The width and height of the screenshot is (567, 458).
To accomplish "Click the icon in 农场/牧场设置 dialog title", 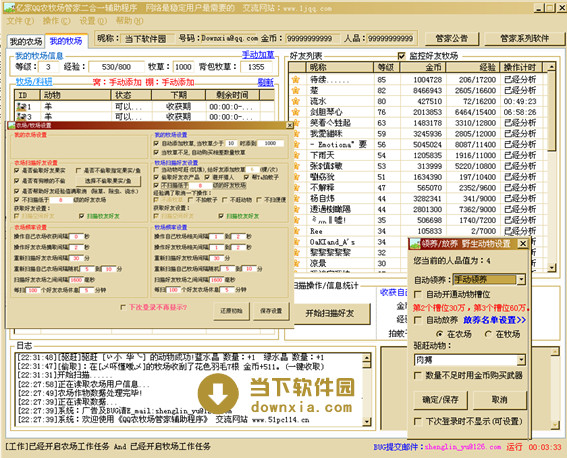I will [11, 125].
